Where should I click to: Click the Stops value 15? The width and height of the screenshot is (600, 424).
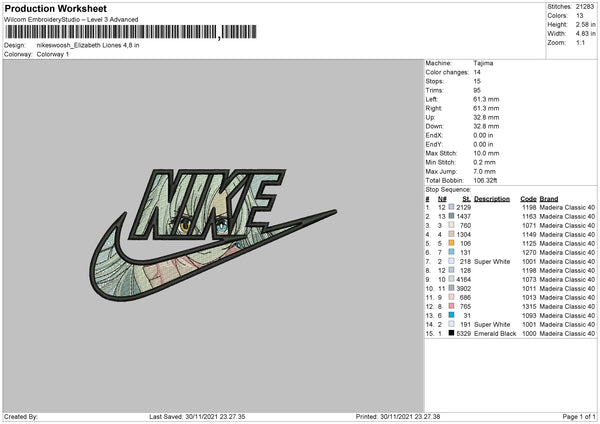477,81
